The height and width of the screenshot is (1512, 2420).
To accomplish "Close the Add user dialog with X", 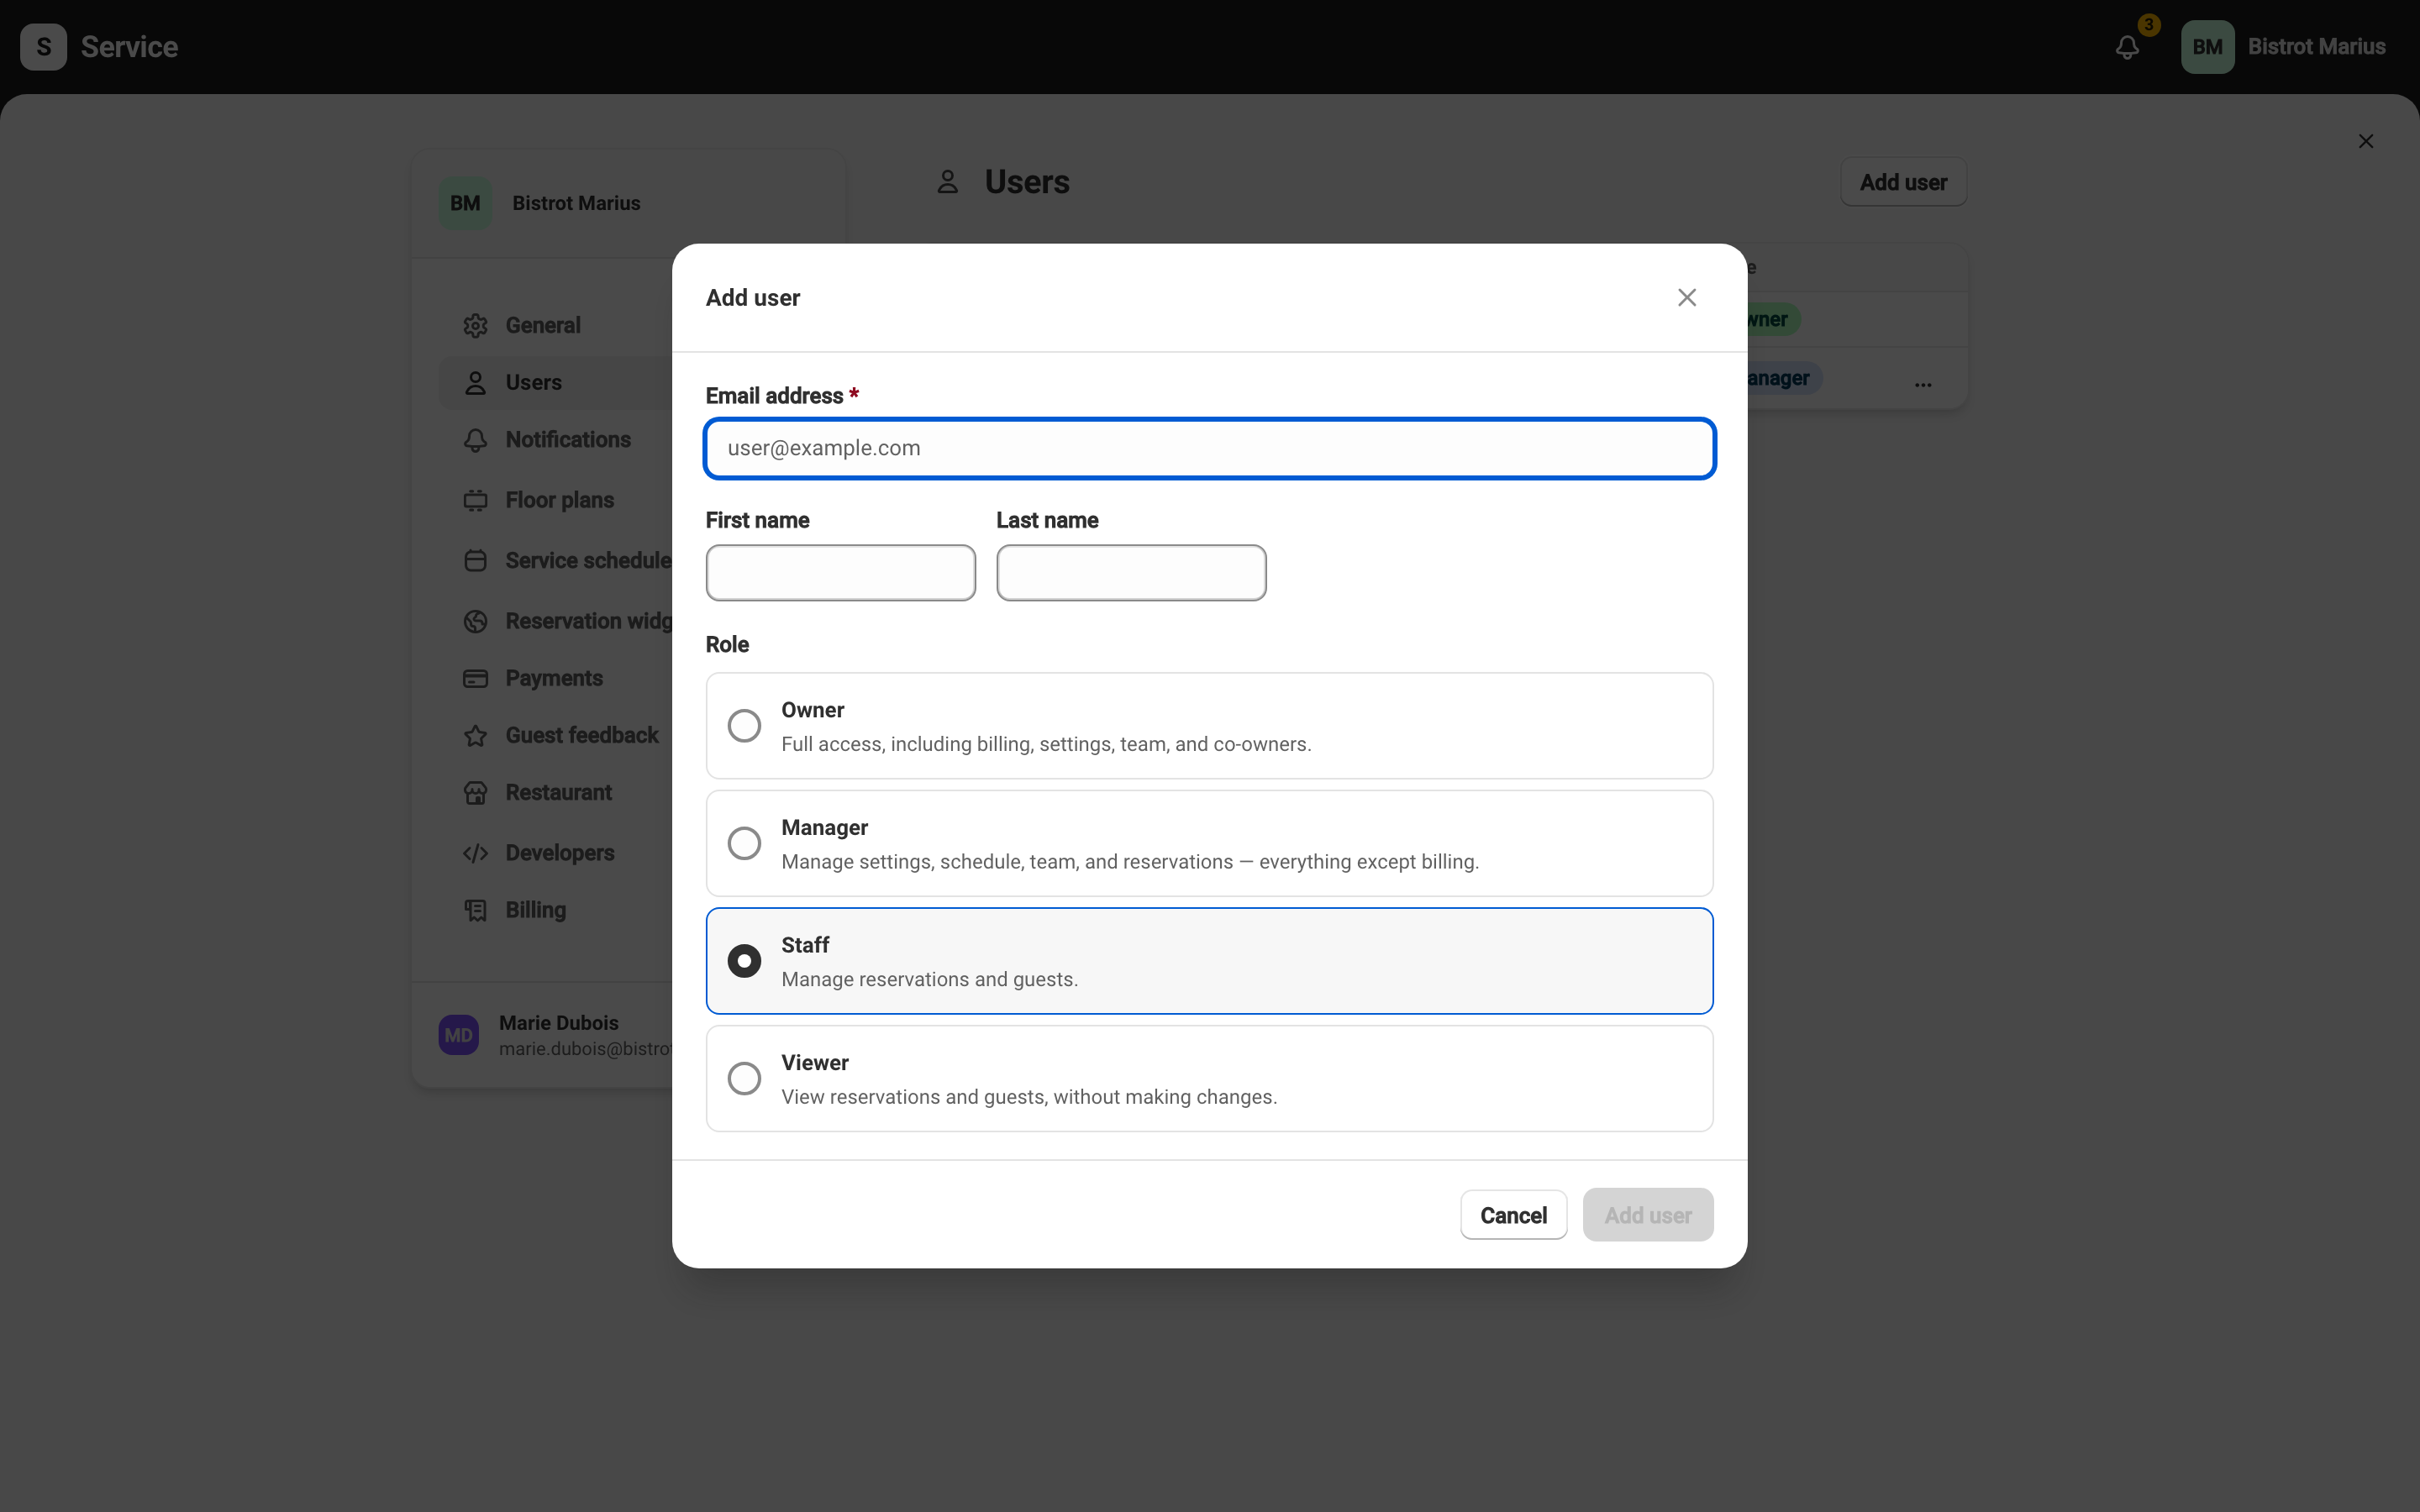I will (x=1686, y=298).
